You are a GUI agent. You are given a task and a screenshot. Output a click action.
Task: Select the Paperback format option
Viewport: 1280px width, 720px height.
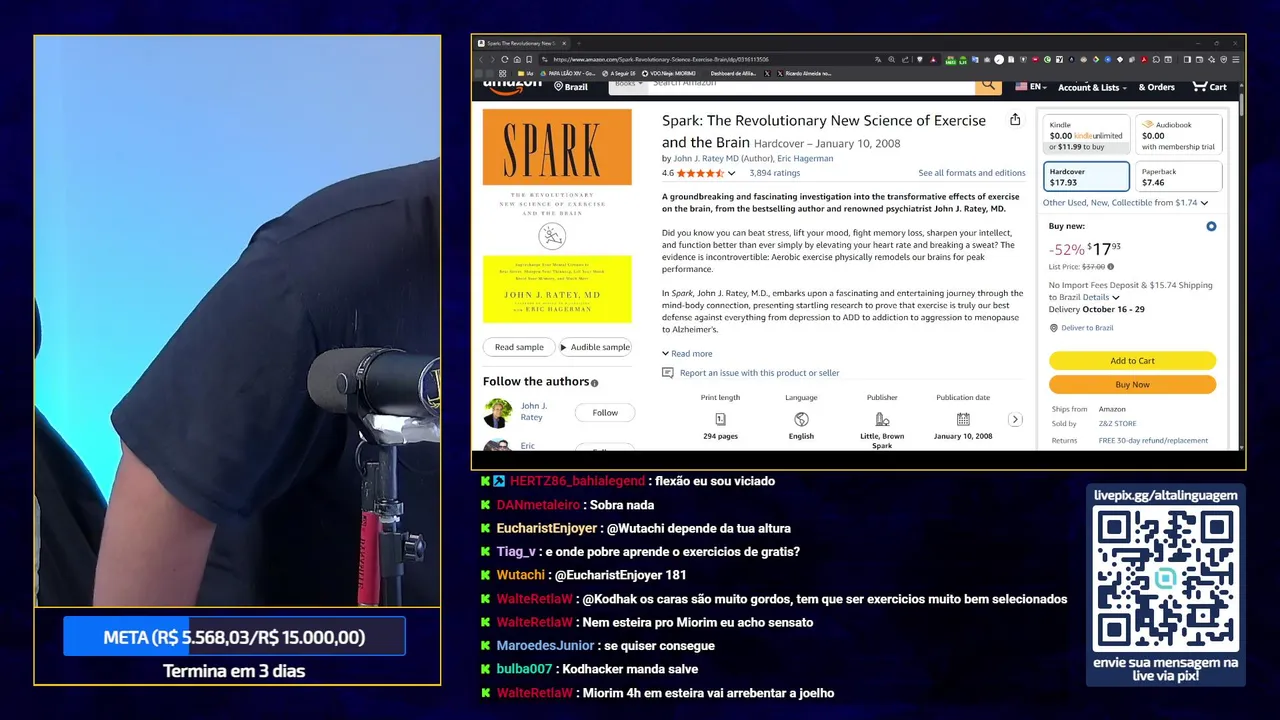tap(1179, 176)
